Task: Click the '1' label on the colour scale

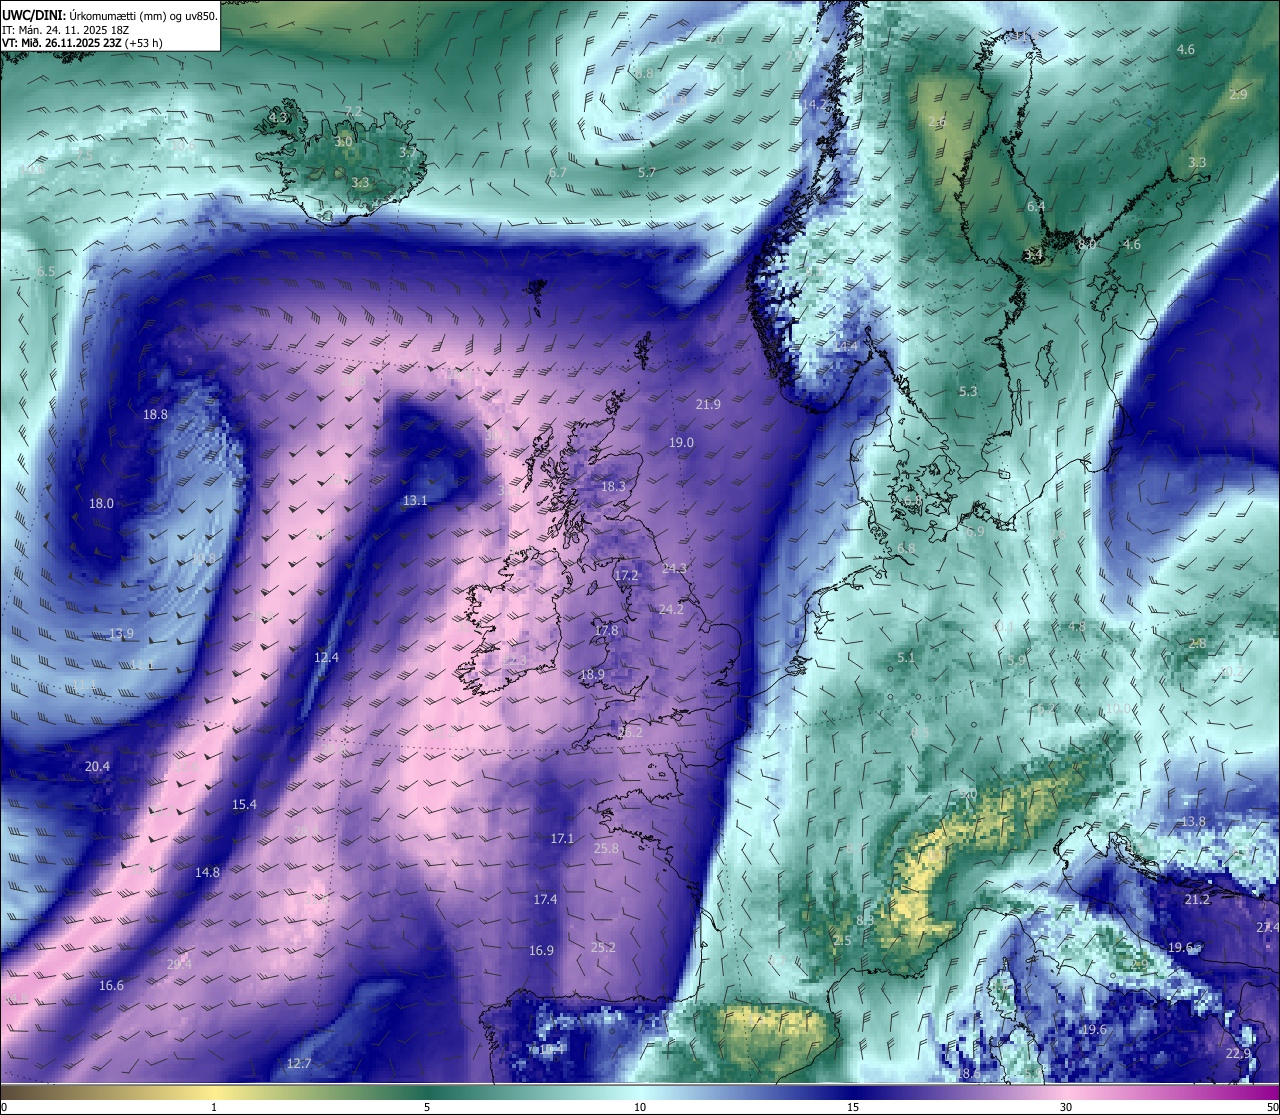Action: 214,1107
